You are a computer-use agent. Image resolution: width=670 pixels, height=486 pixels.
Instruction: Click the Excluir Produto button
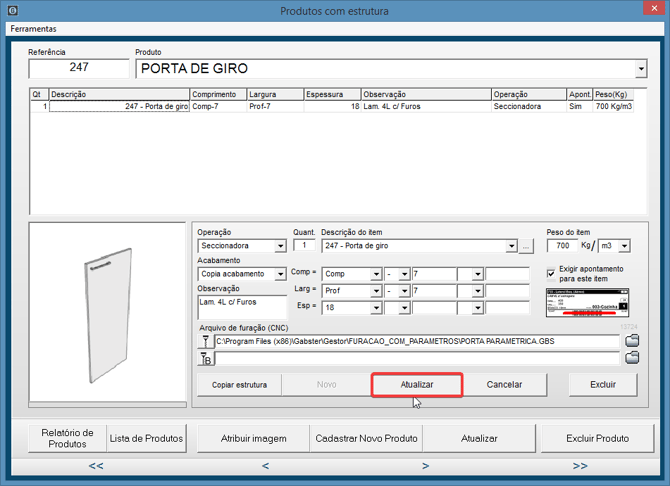[x=599, y=438]
